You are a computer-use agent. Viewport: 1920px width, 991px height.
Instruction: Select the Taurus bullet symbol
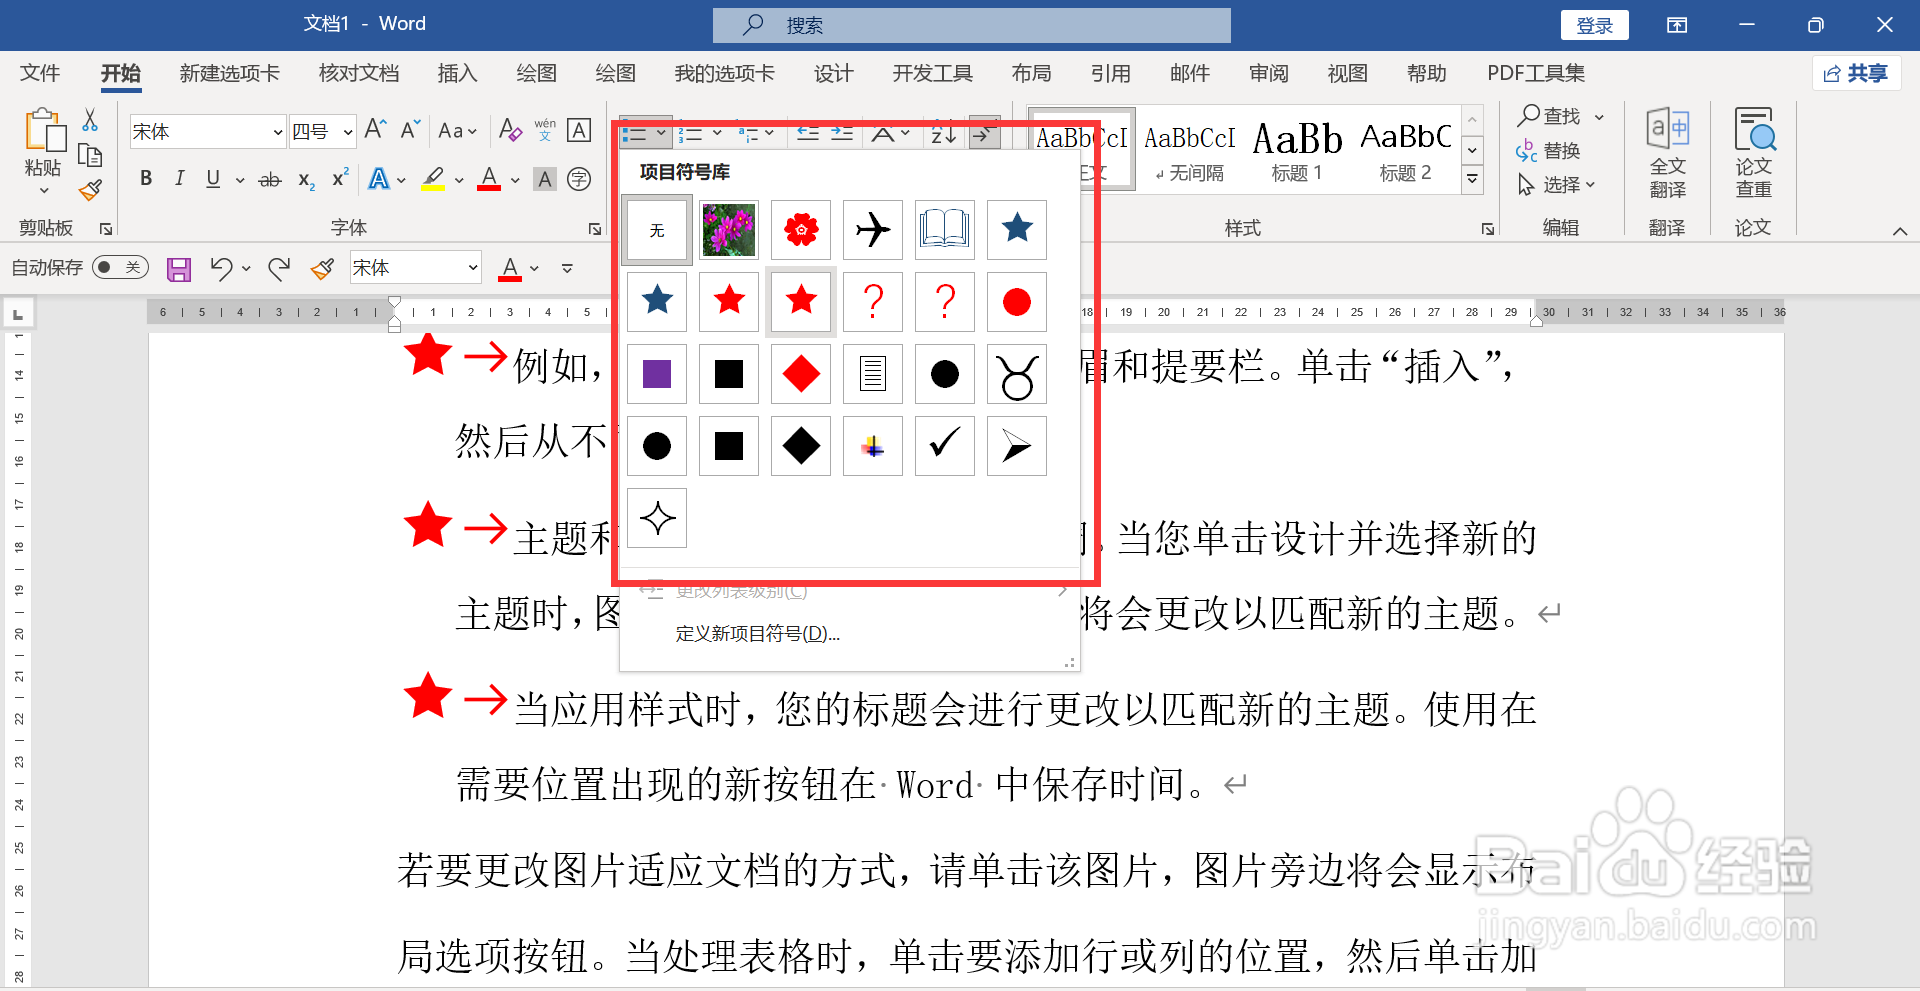[x=1017, y=374]
